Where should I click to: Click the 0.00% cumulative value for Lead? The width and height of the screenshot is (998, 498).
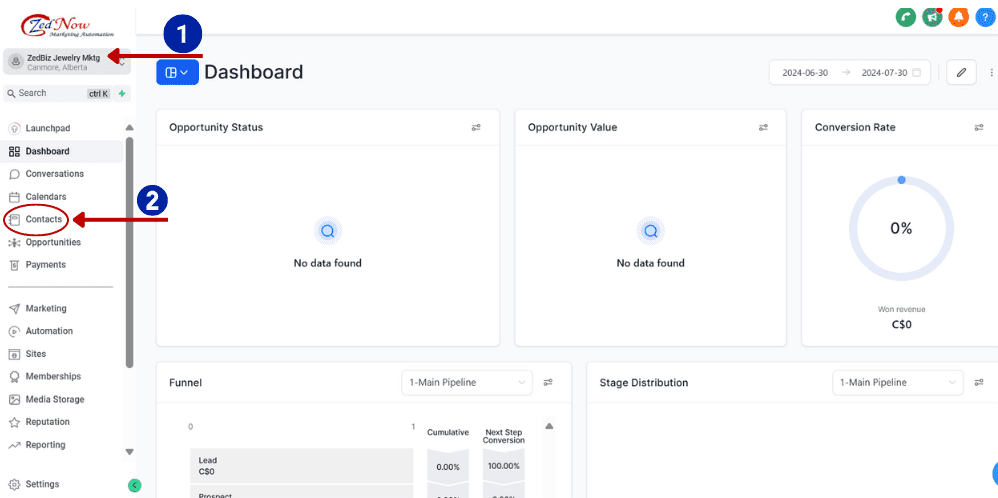click(448, 467)
